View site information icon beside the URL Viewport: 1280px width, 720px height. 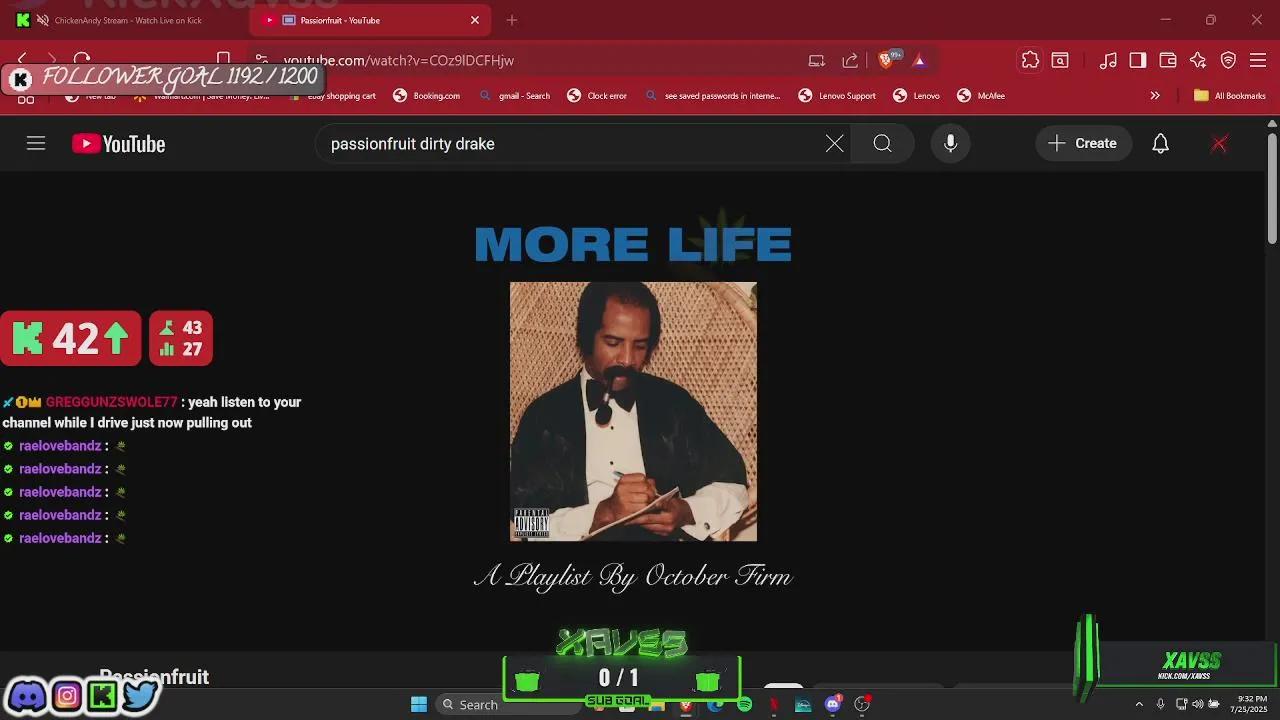tap(261, 60)
